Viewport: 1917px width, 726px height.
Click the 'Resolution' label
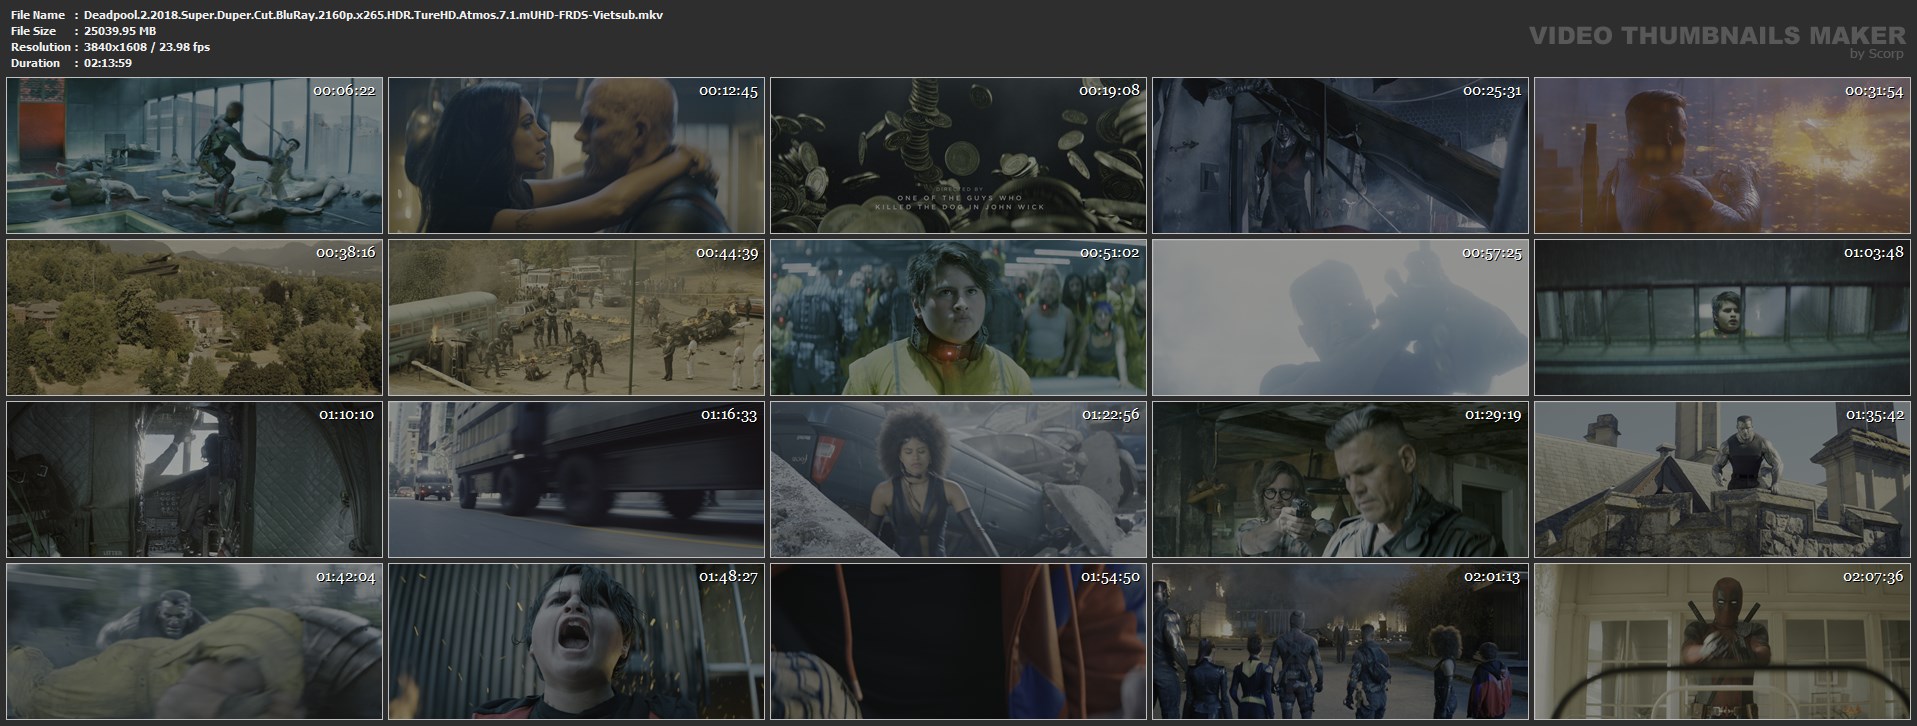click(x=40, y=47)
